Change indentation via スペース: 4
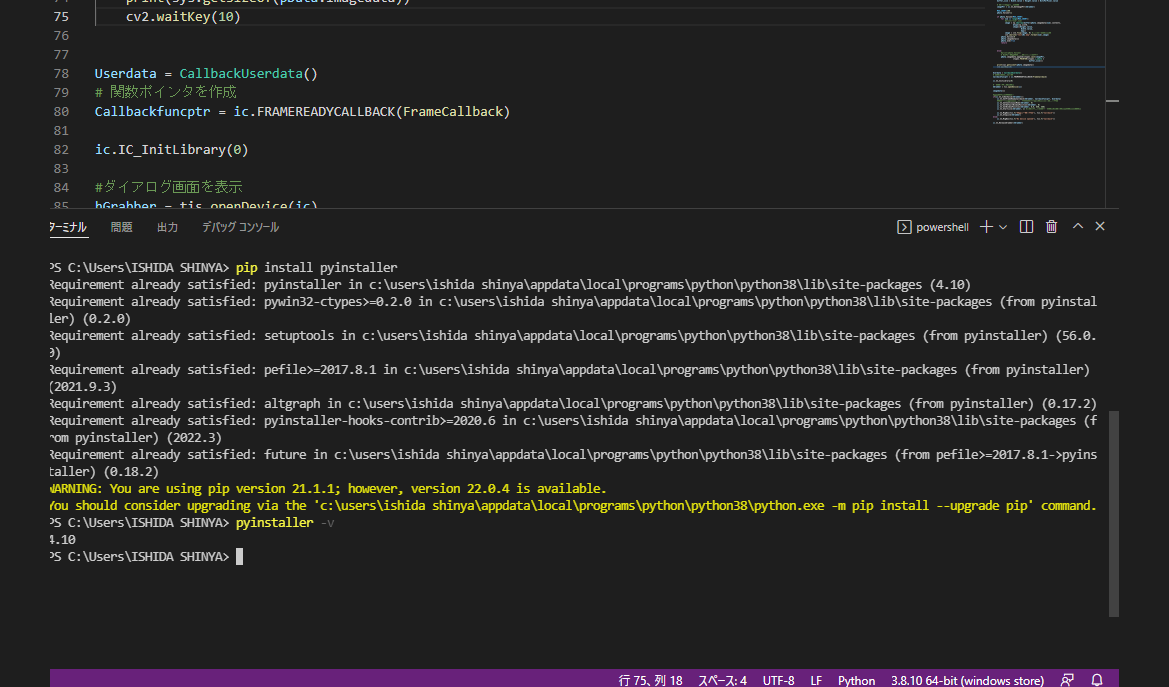Image resolution: width=1169 pixels, height=687 pixels. point(722,680)
